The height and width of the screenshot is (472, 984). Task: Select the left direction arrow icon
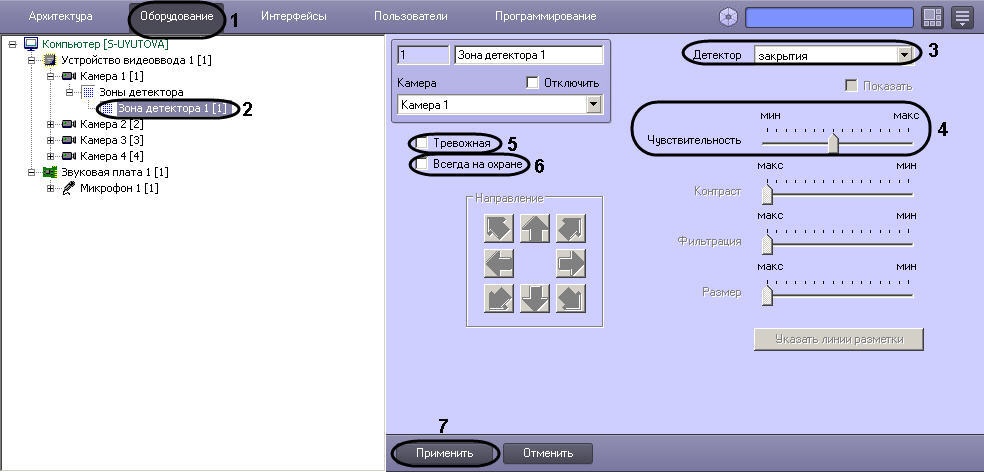tap(499, 264)
